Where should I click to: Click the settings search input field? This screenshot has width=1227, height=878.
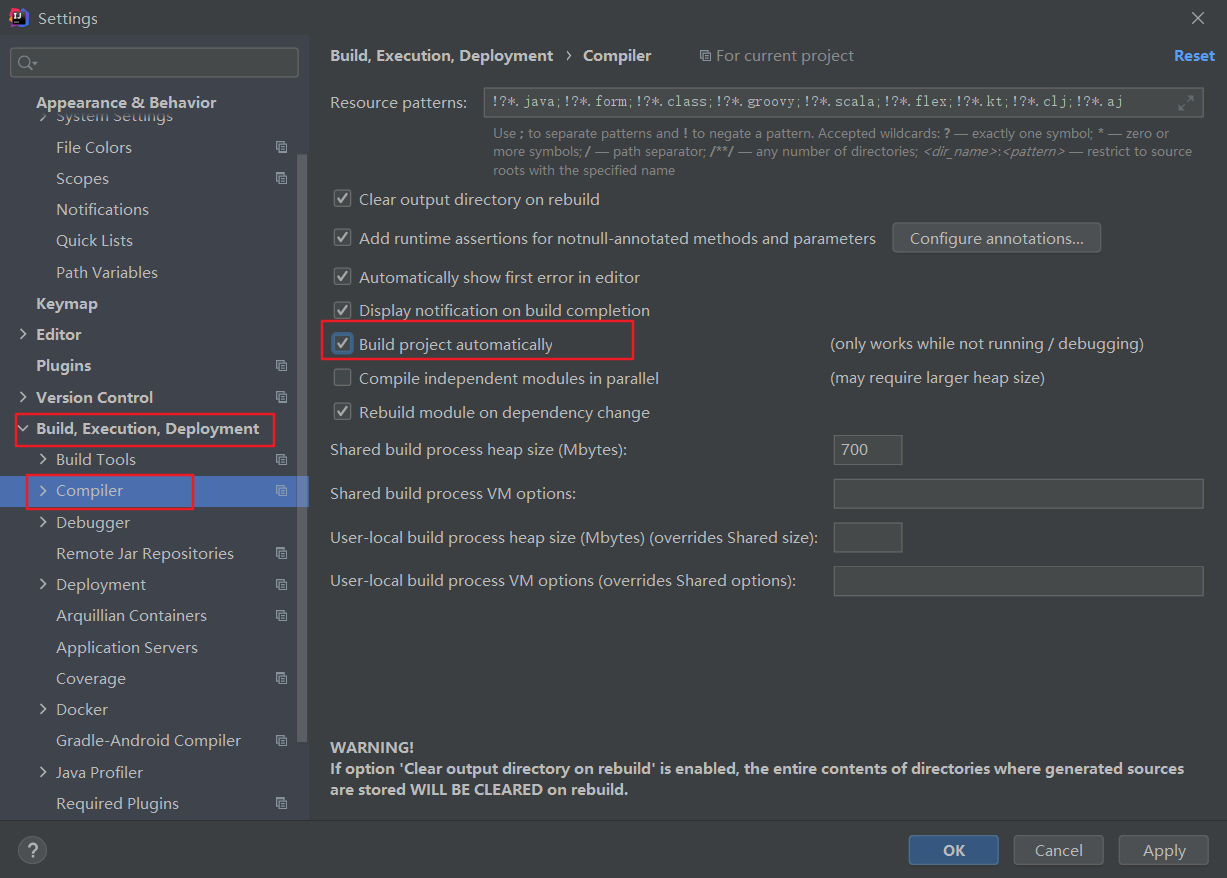coord(154,62)
